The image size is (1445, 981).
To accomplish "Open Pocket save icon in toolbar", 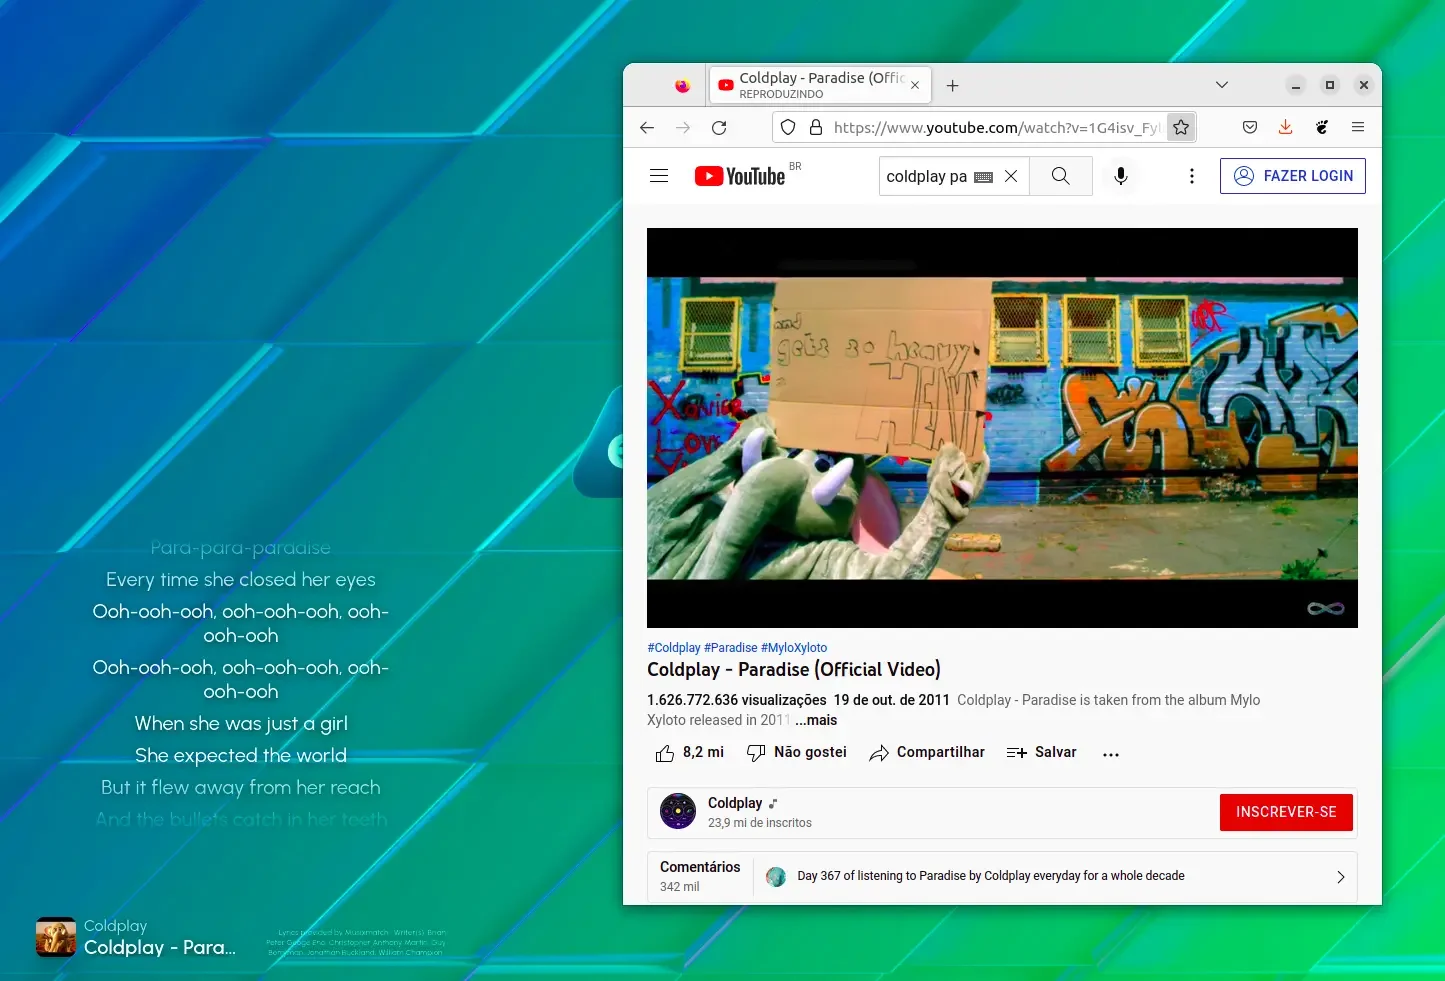I will pos(1250,127).
